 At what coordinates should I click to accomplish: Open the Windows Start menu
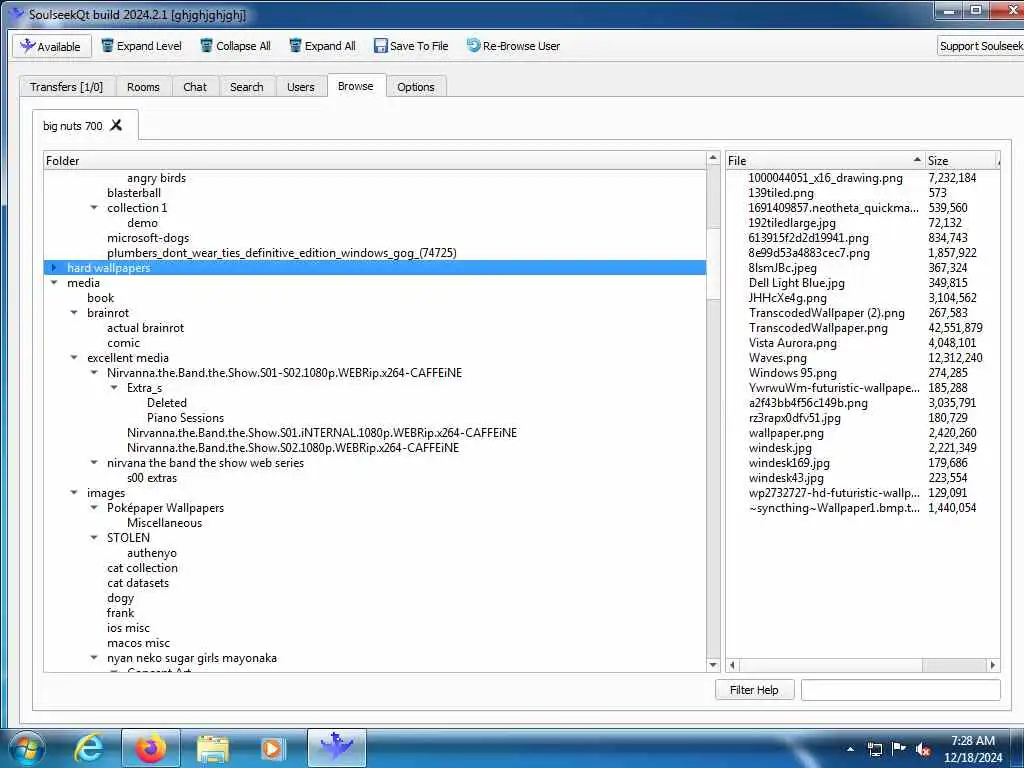(x=26, y=748)
